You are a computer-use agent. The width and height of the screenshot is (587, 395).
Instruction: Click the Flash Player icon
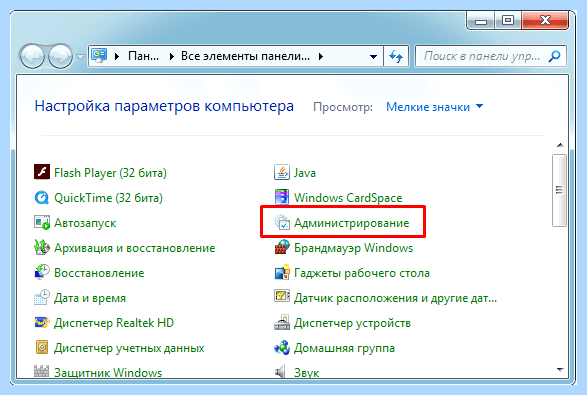(x=42, y=172)
